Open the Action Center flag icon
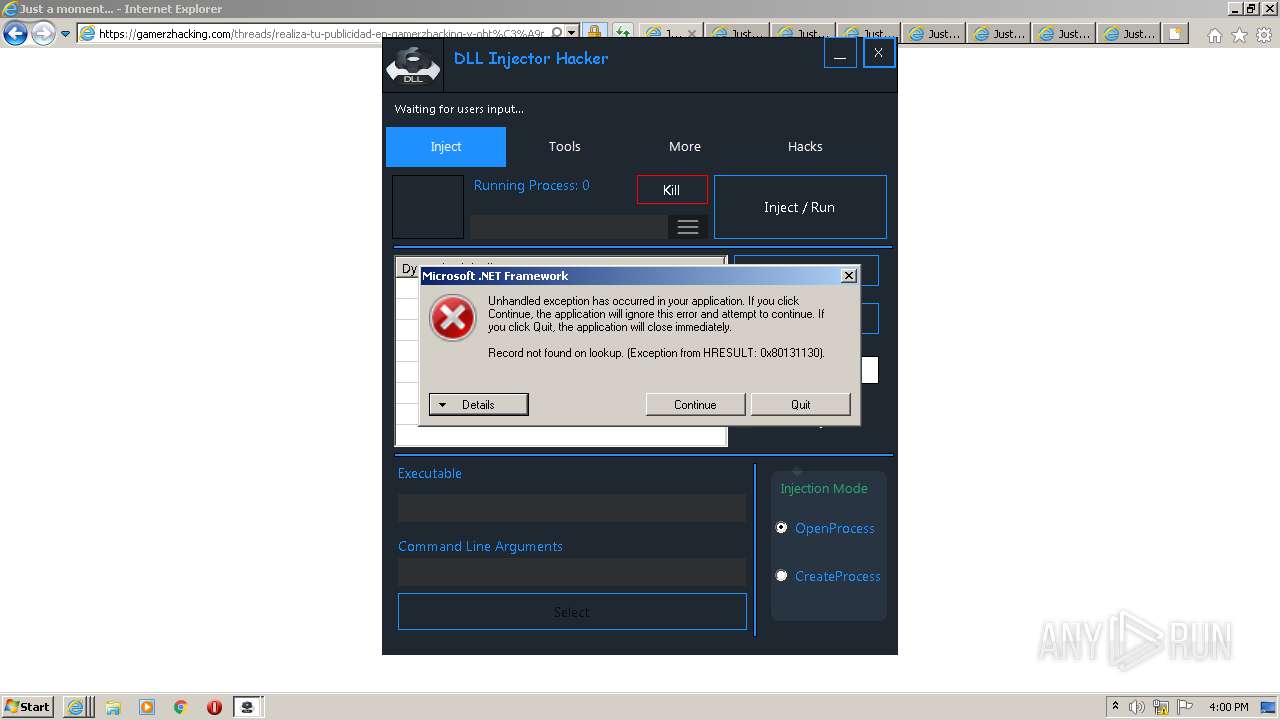 [1183, 707]
